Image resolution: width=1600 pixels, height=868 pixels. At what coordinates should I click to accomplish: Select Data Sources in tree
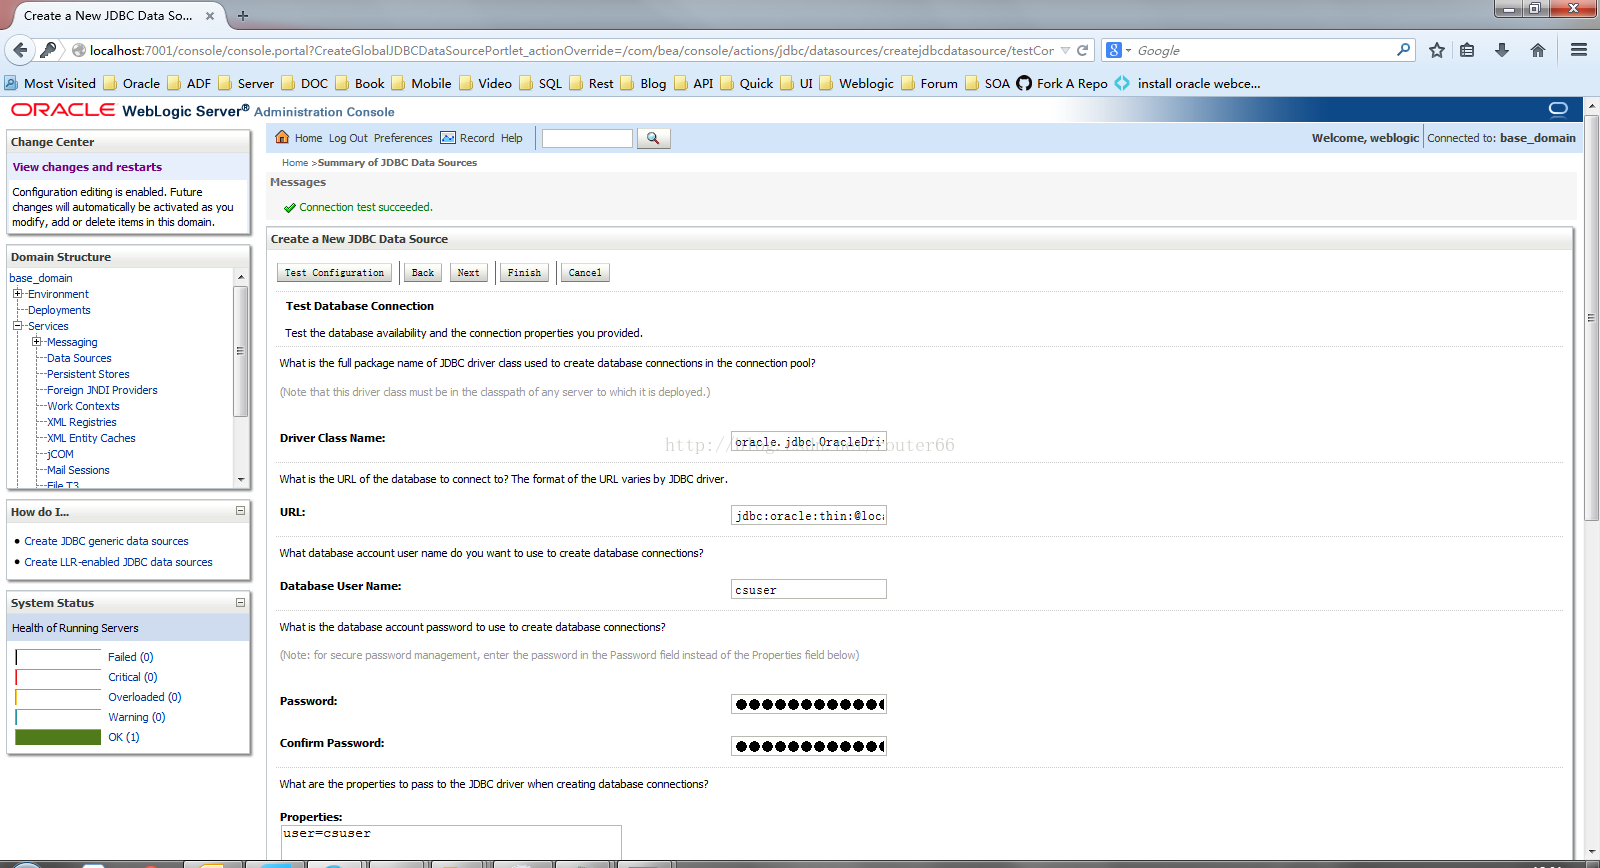[79, 358]
